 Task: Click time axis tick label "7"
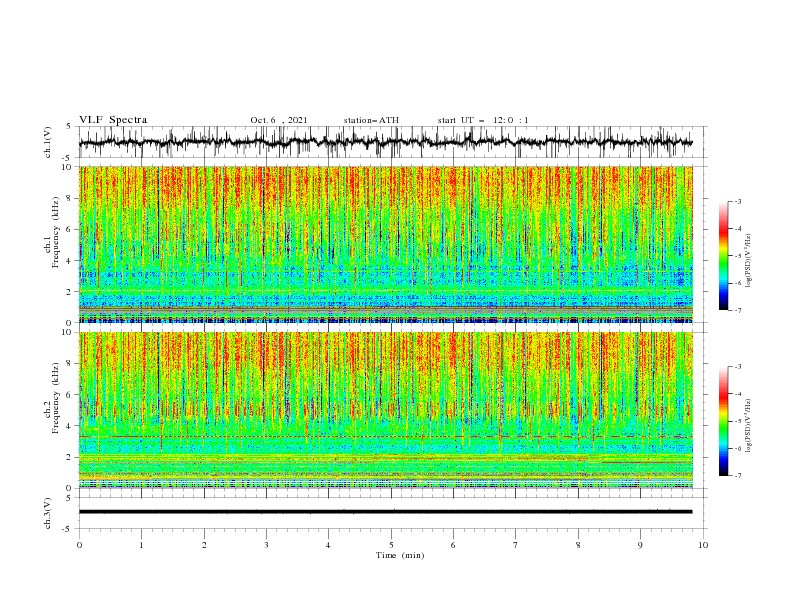516,545
